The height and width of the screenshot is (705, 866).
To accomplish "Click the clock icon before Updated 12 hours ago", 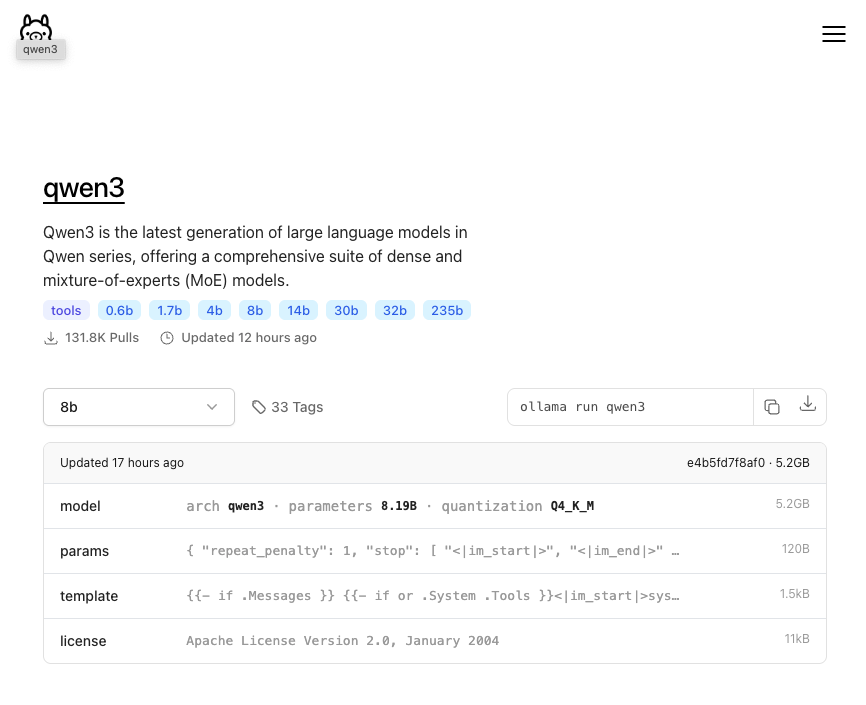I will [x=167, y=338].
